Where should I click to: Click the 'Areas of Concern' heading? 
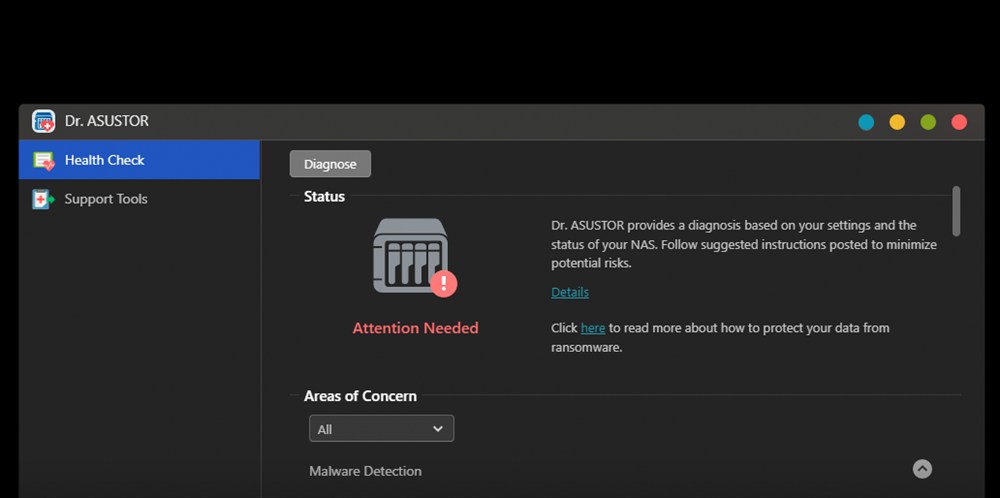tap(360, 396)
